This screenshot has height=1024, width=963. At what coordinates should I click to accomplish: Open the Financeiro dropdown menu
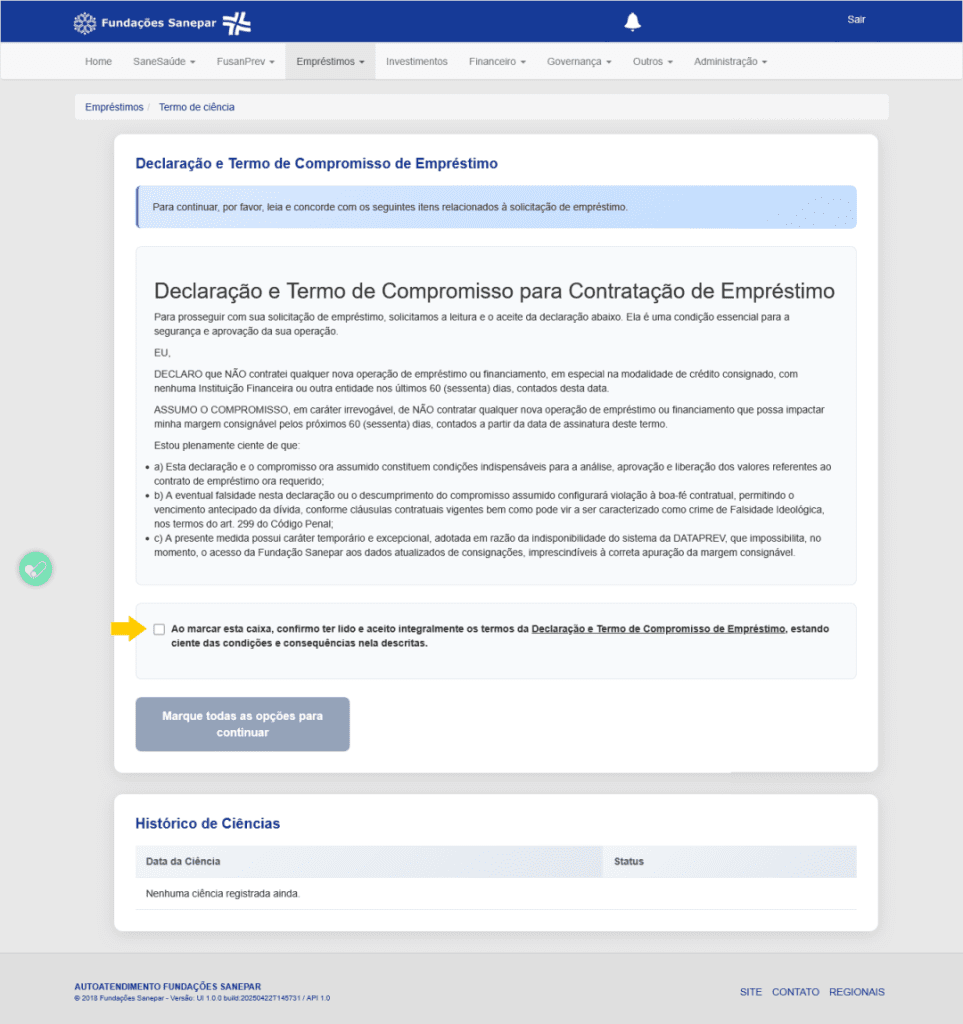coord(497,61)
